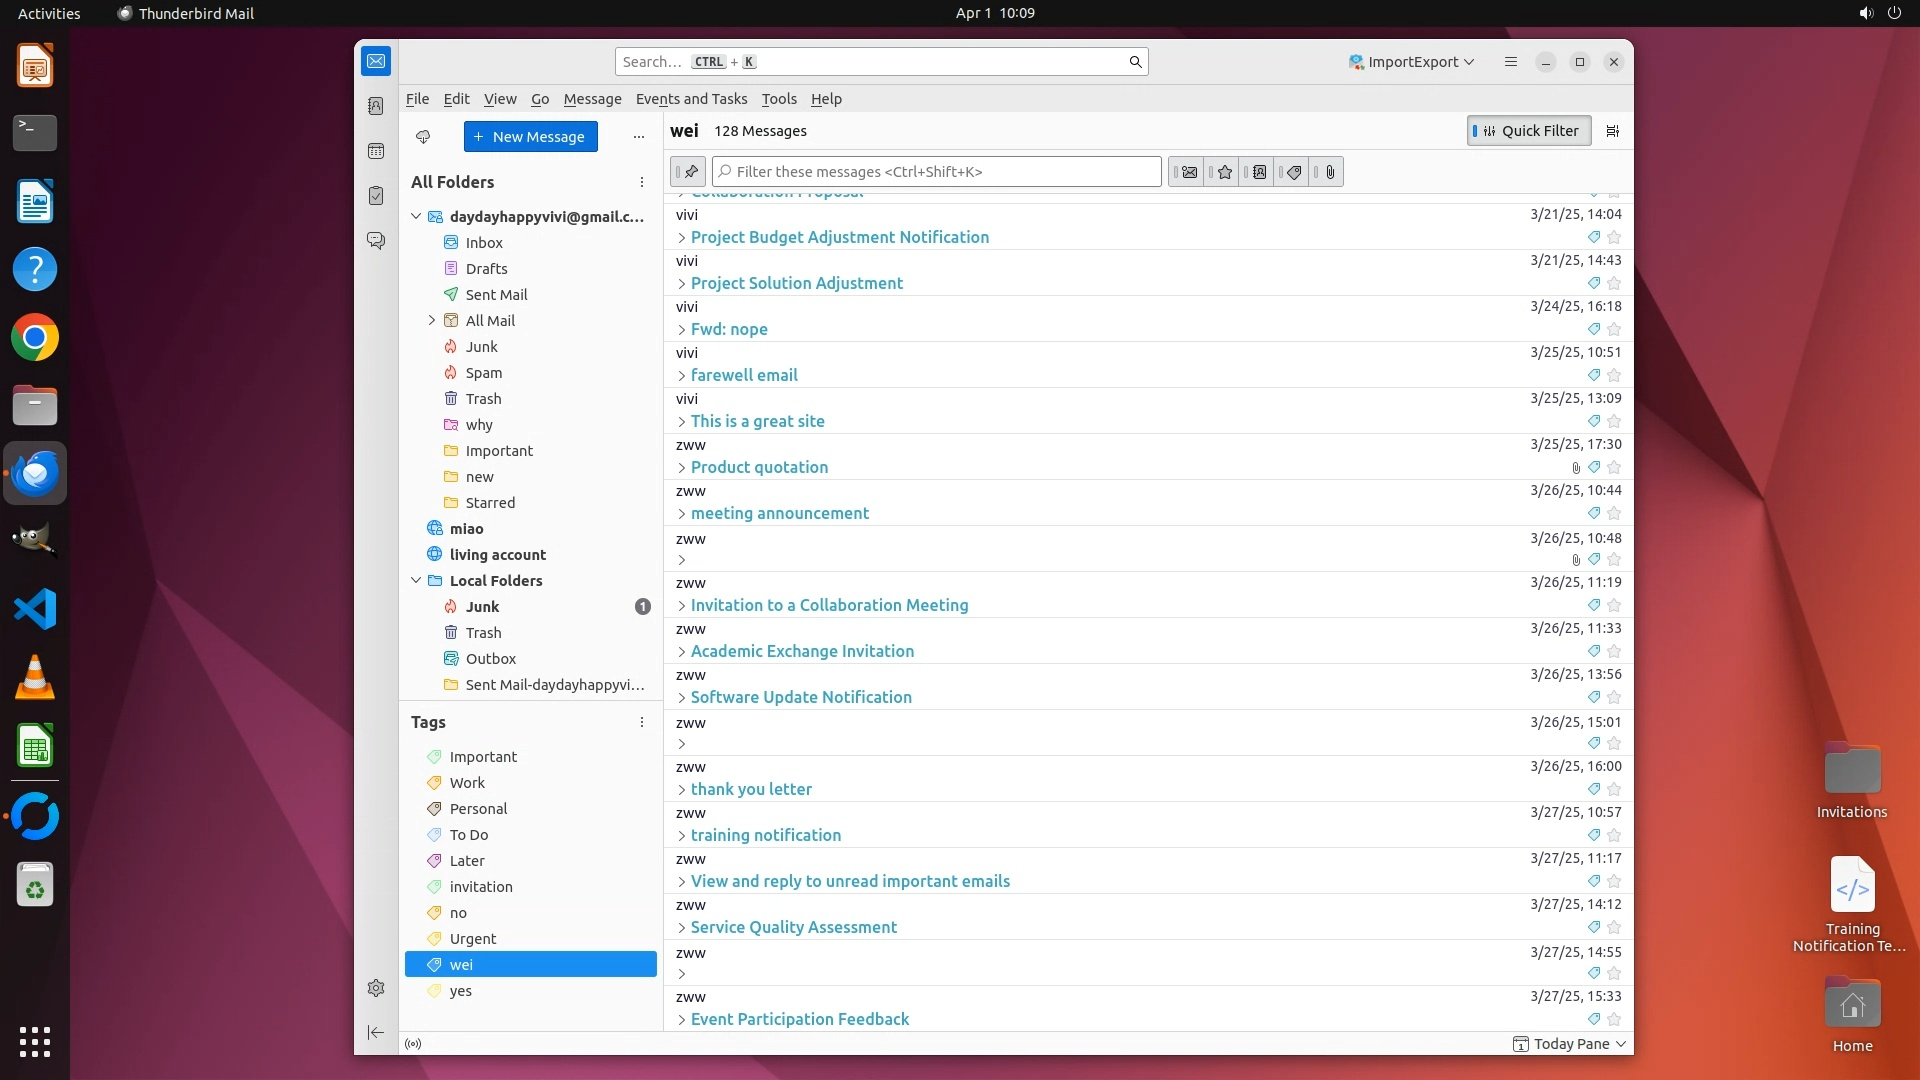This screenshot has width=1920, height=1080.
Task: Open the Events and Tasks menu
Action: pyautogui.click(x=691, y=99)
